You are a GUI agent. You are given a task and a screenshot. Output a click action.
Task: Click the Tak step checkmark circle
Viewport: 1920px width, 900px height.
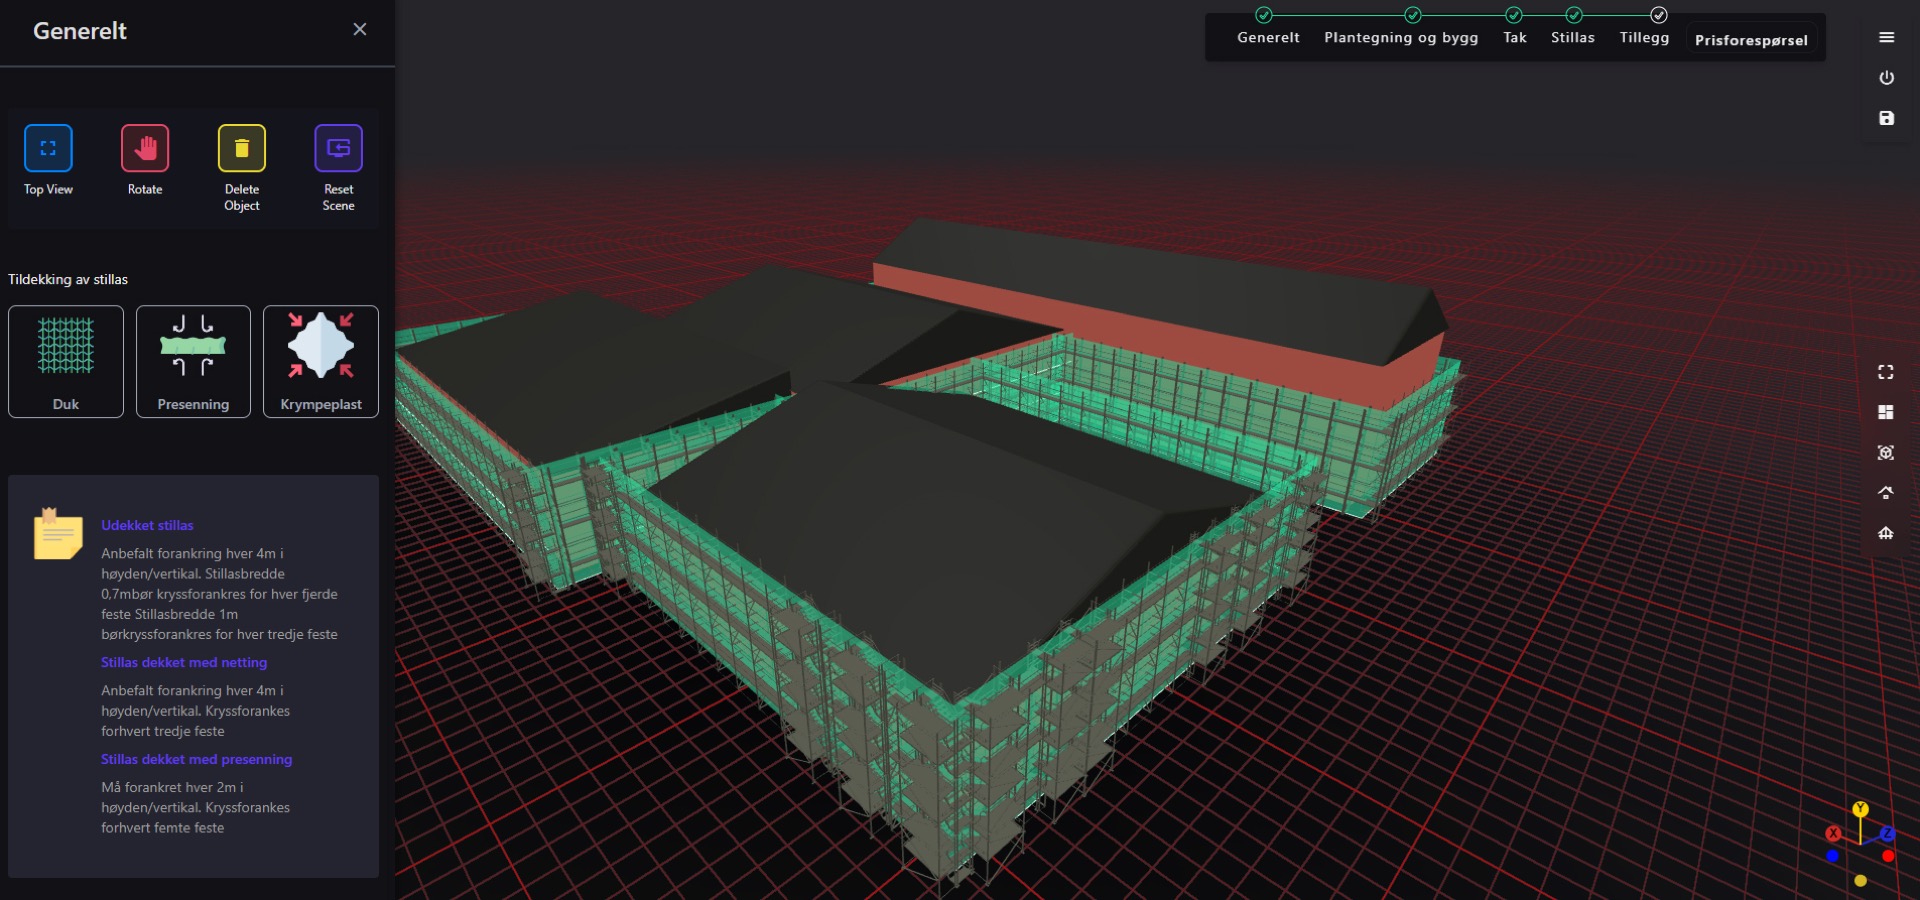click(x=1515, y=14)
